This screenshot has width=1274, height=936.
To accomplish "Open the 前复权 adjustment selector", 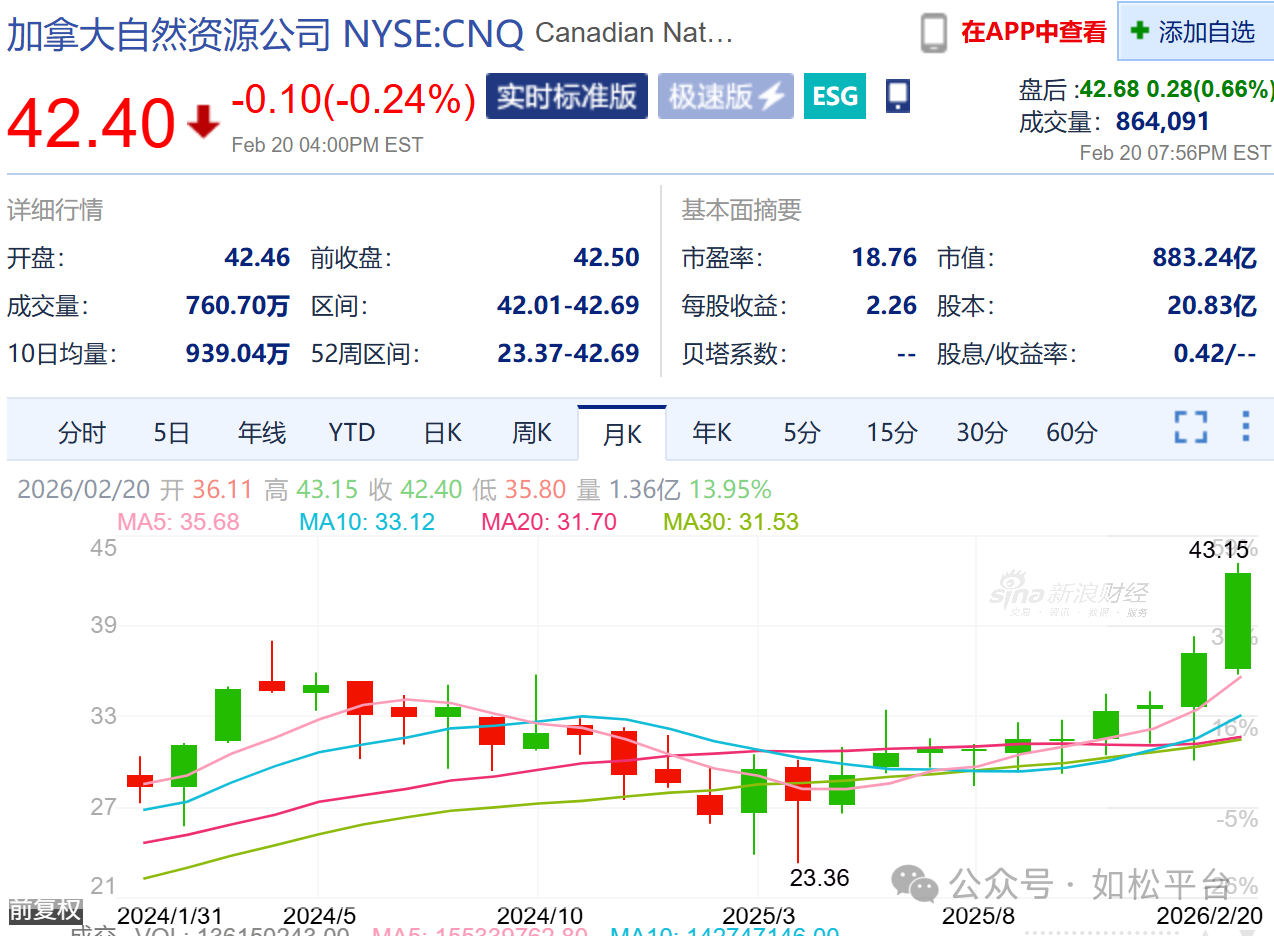I will 44,910.
